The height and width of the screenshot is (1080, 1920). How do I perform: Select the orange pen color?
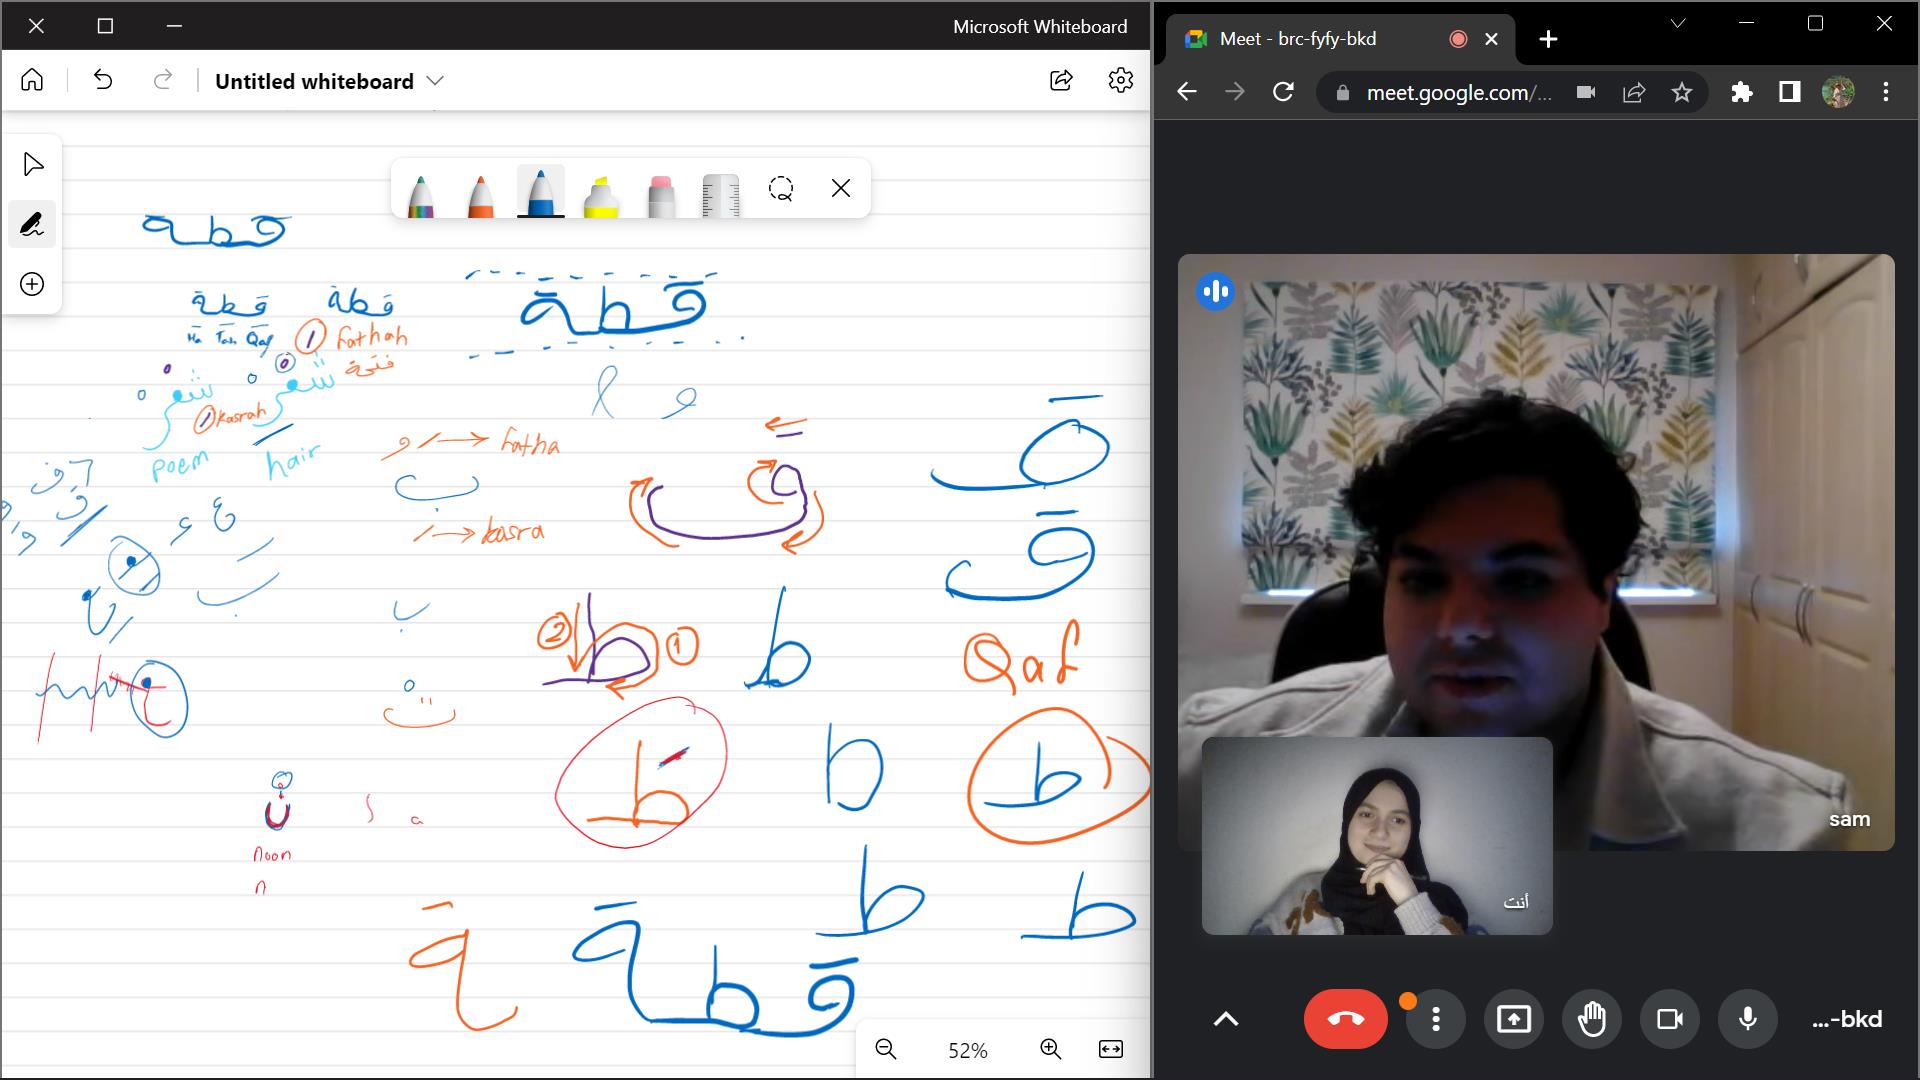(x=481, y=194)
